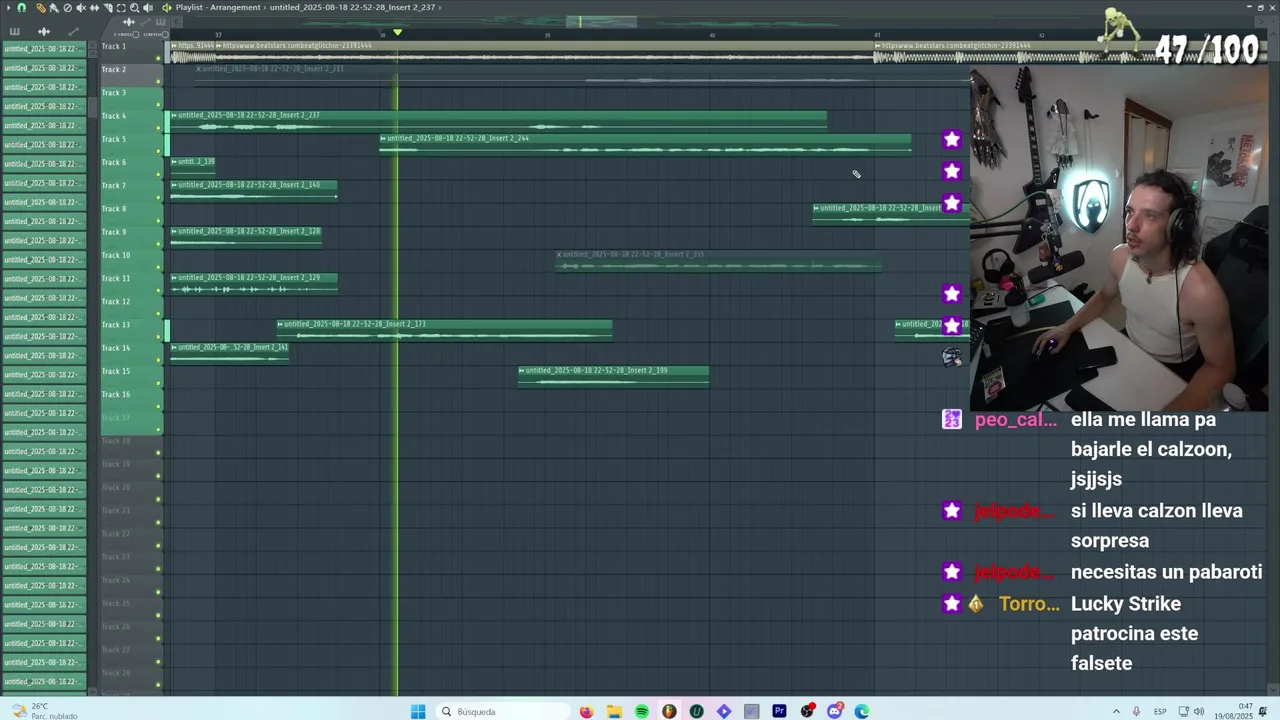Select the Track 3 header label

(x=114, y=93)
